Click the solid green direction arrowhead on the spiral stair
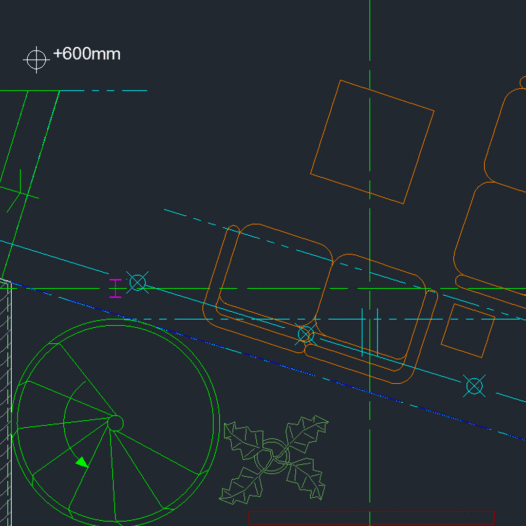The height and width of the screenshot is (526, 526). click(x=82, y=463)
